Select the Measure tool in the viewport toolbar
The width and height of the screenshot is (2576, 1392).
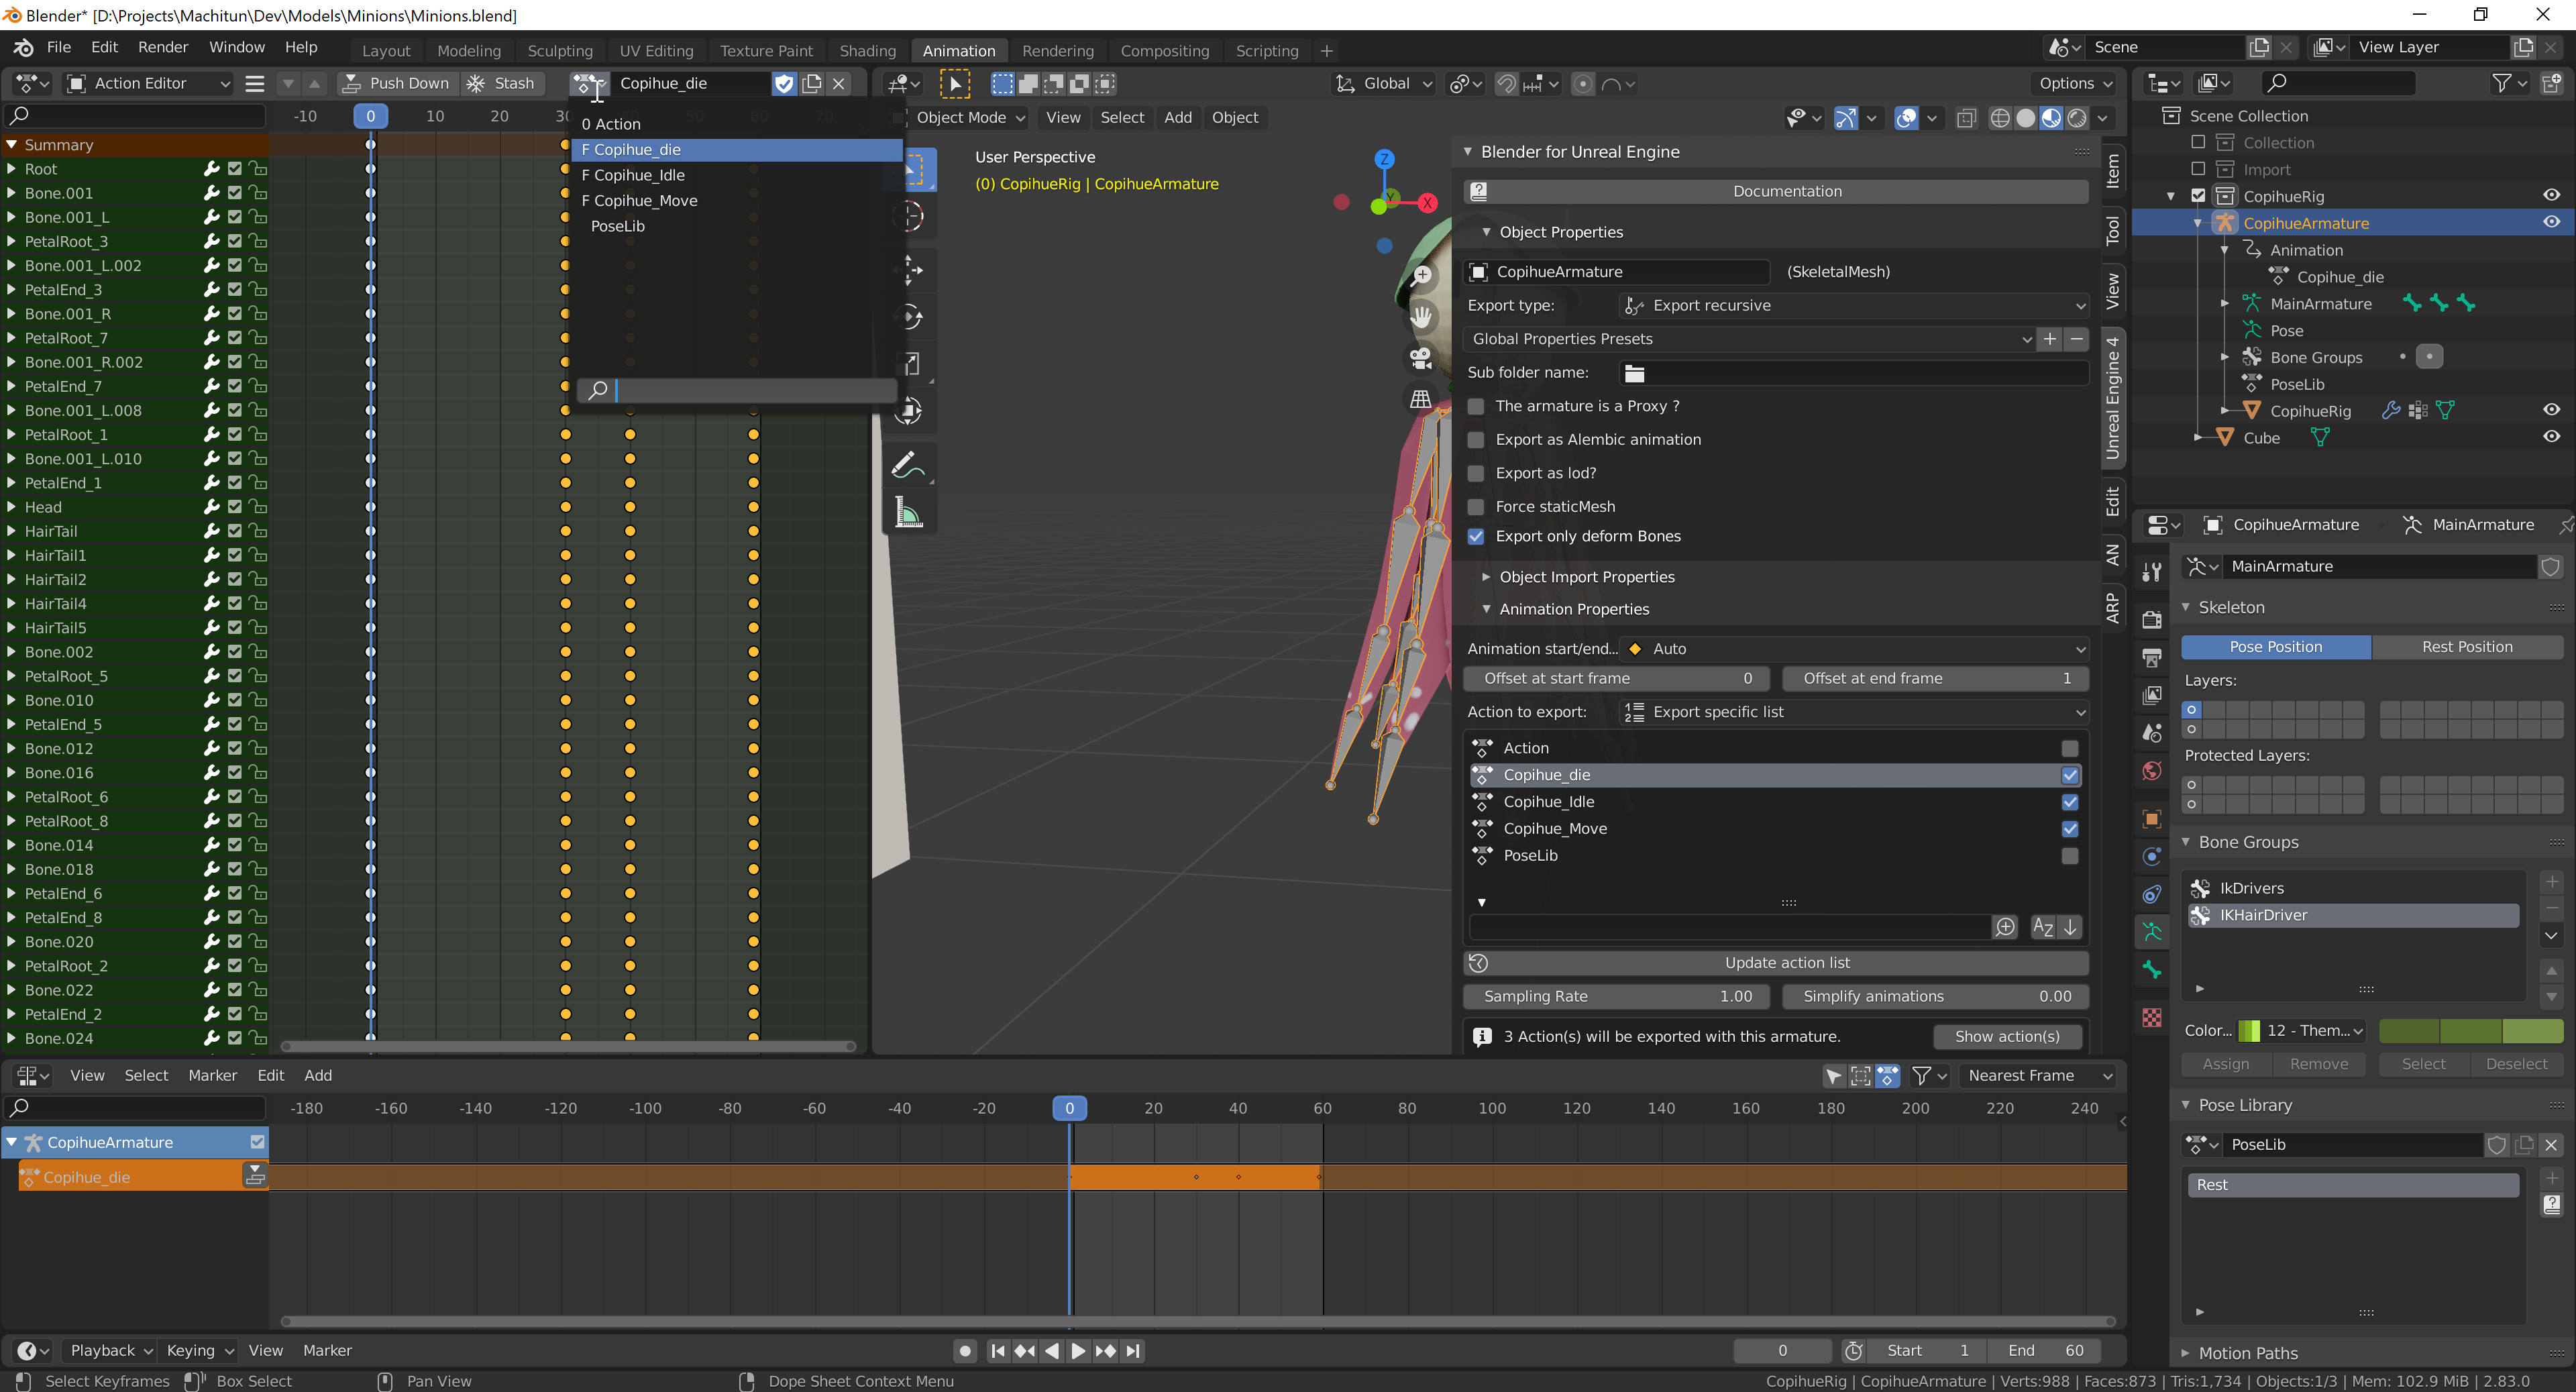click(x=910, y=511)
